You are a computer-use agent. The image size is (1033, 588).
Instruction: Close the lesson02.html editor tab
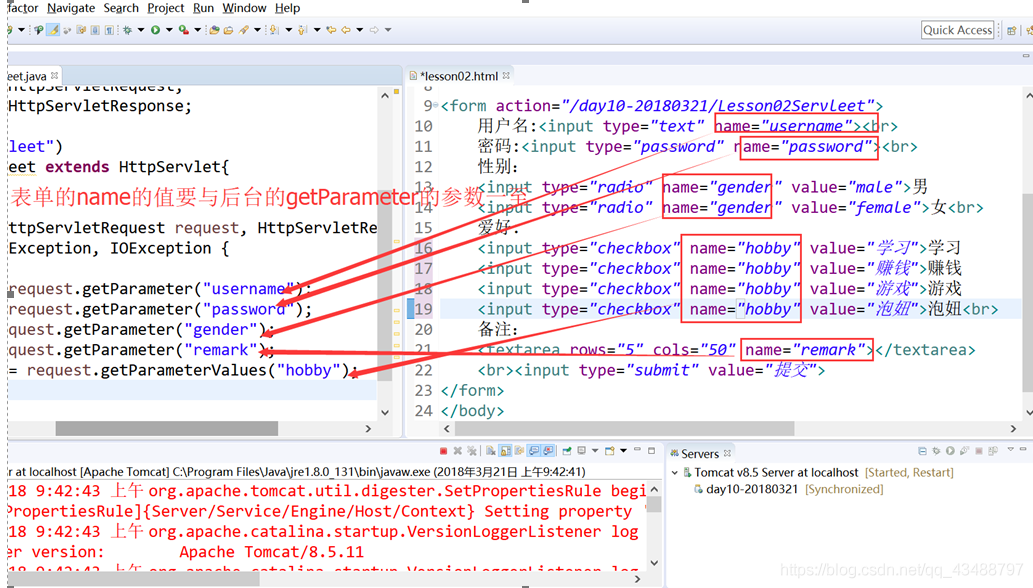coord(506,75)
